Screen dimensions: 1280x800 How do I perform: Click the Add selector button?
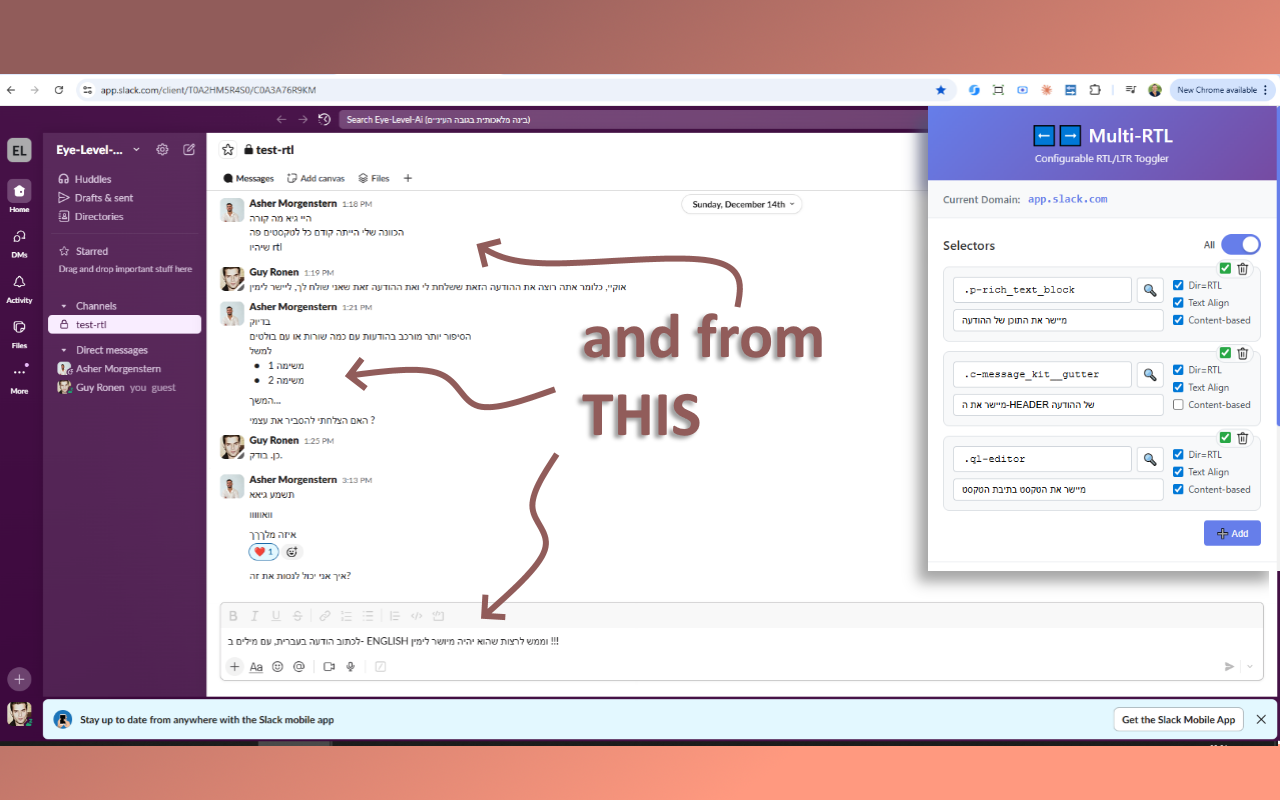(x=1232, y=533)
